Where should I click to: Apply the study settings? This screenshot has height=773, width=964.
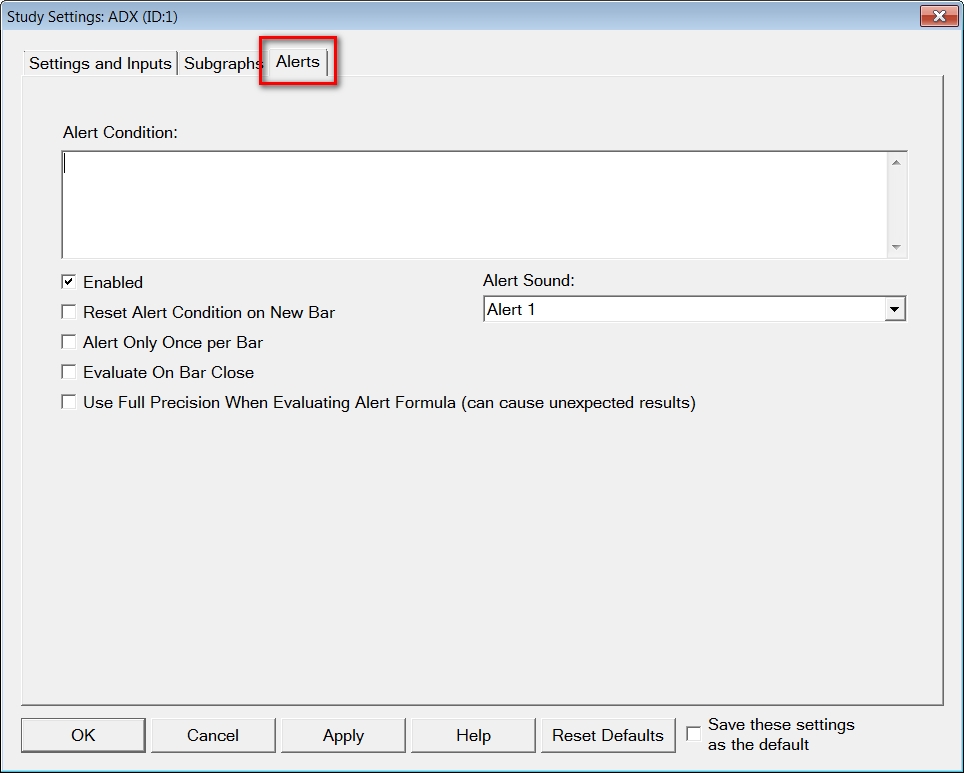tap(343, 735)
